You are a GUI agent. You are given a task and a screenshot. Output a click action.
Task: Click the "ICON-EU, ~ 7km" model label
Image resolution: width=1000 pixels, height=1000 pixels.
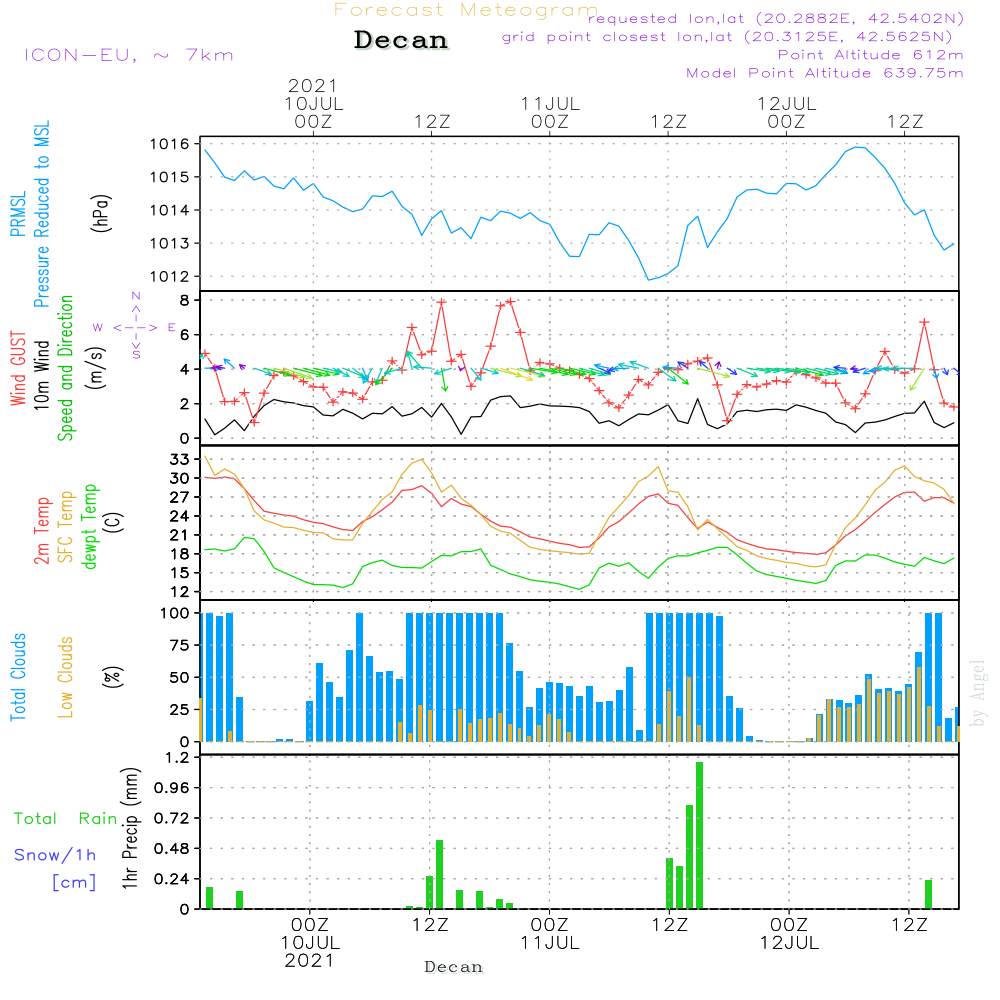point(129,55)
